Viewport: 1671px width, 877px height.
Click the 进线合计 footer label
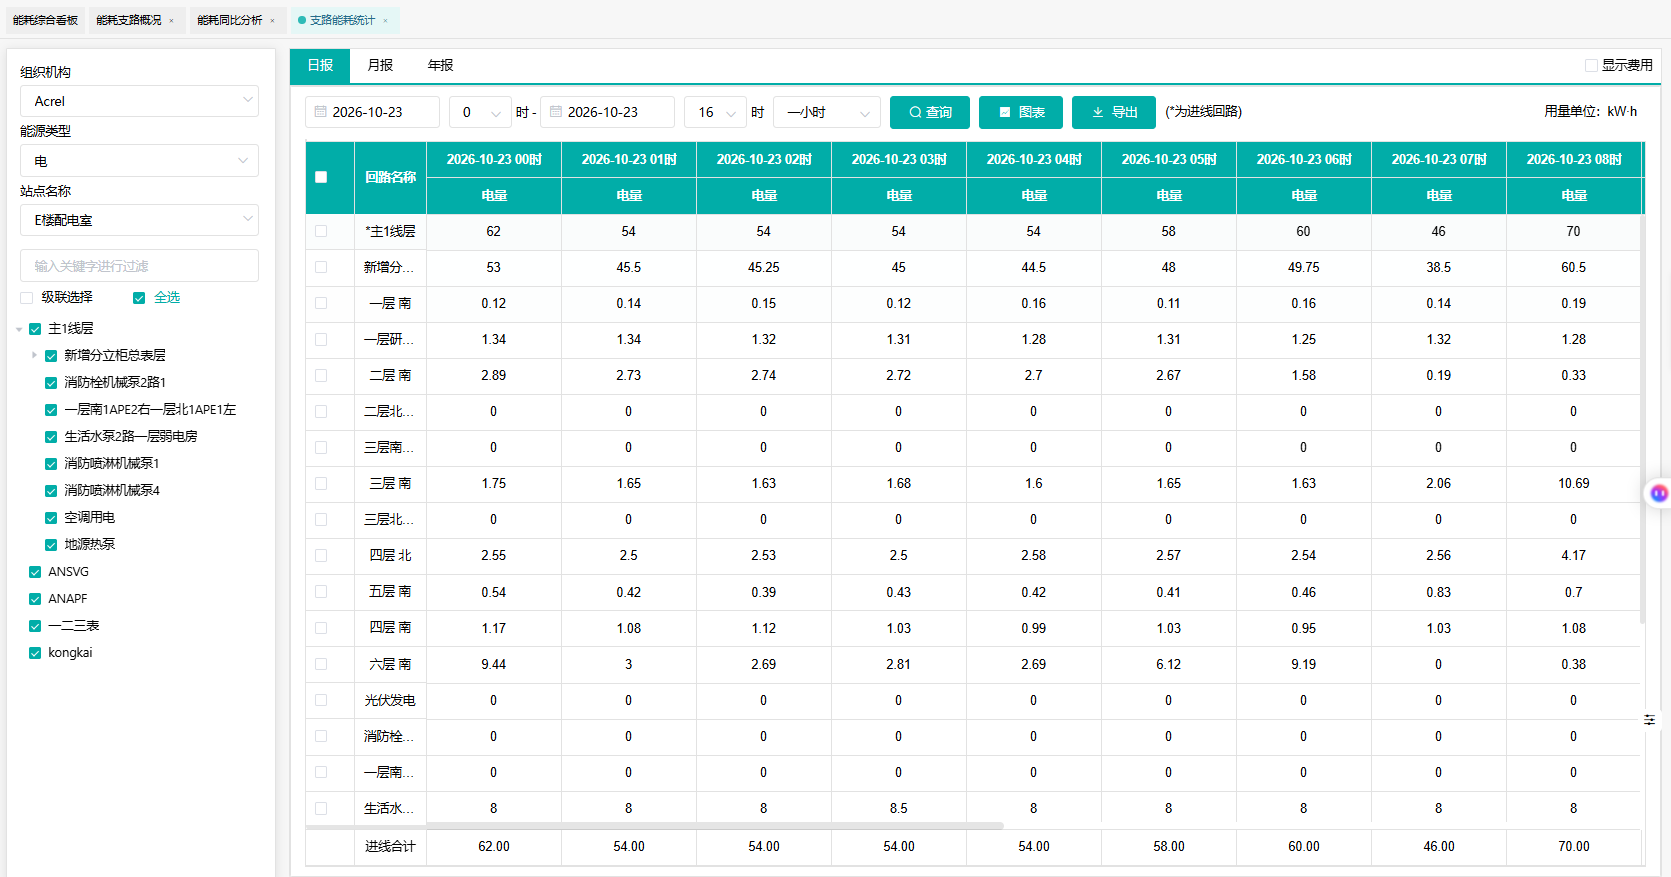390,846
